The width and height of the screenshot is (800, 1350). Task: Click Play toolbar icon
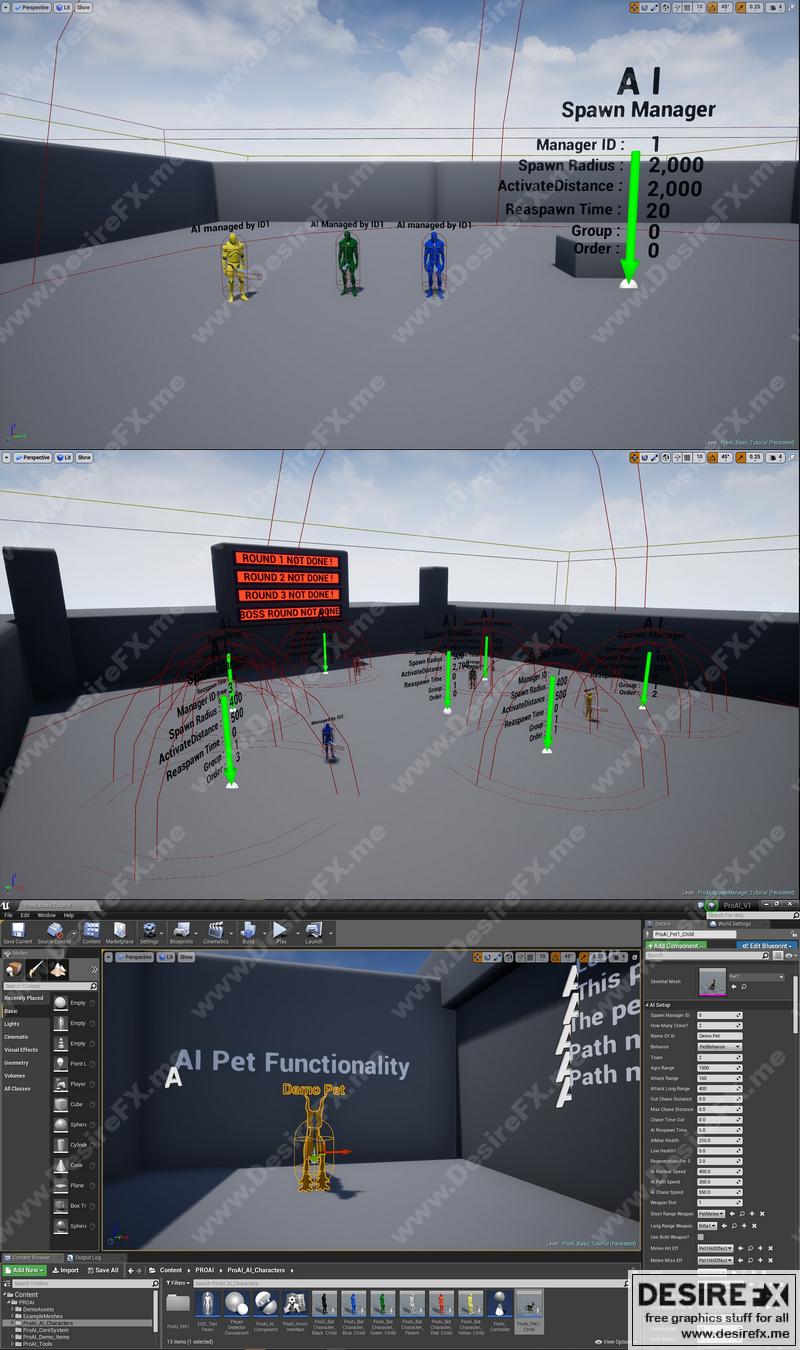[280, 932]
